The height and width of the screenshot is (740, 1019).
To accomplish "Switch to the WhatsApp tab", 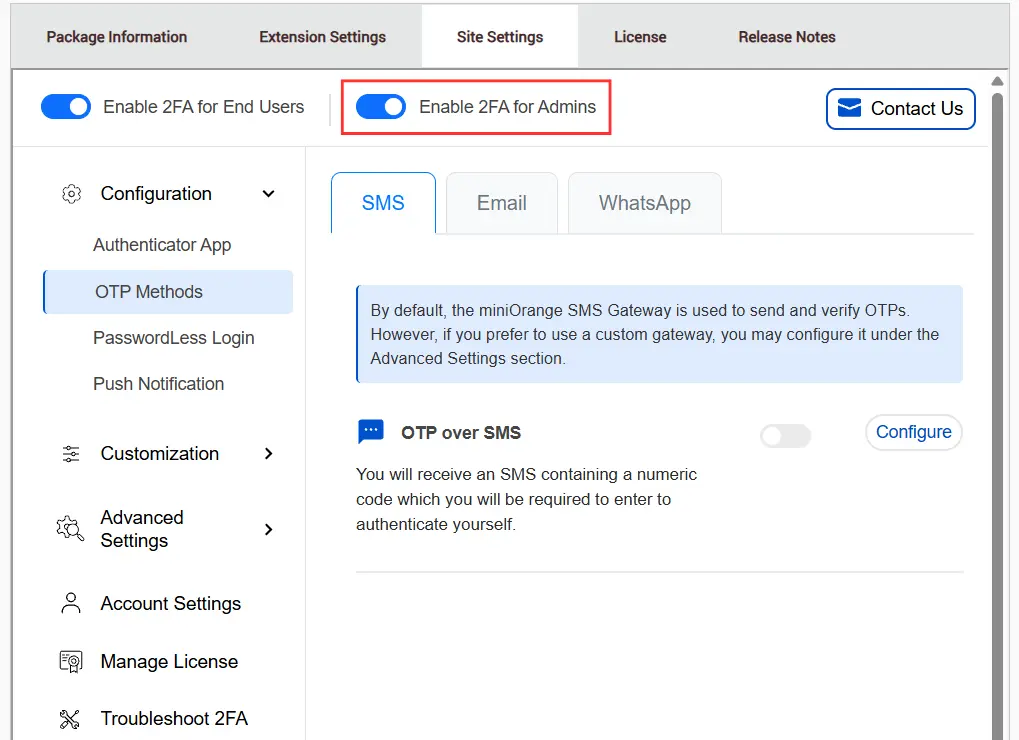I will [x=644, y=203].
